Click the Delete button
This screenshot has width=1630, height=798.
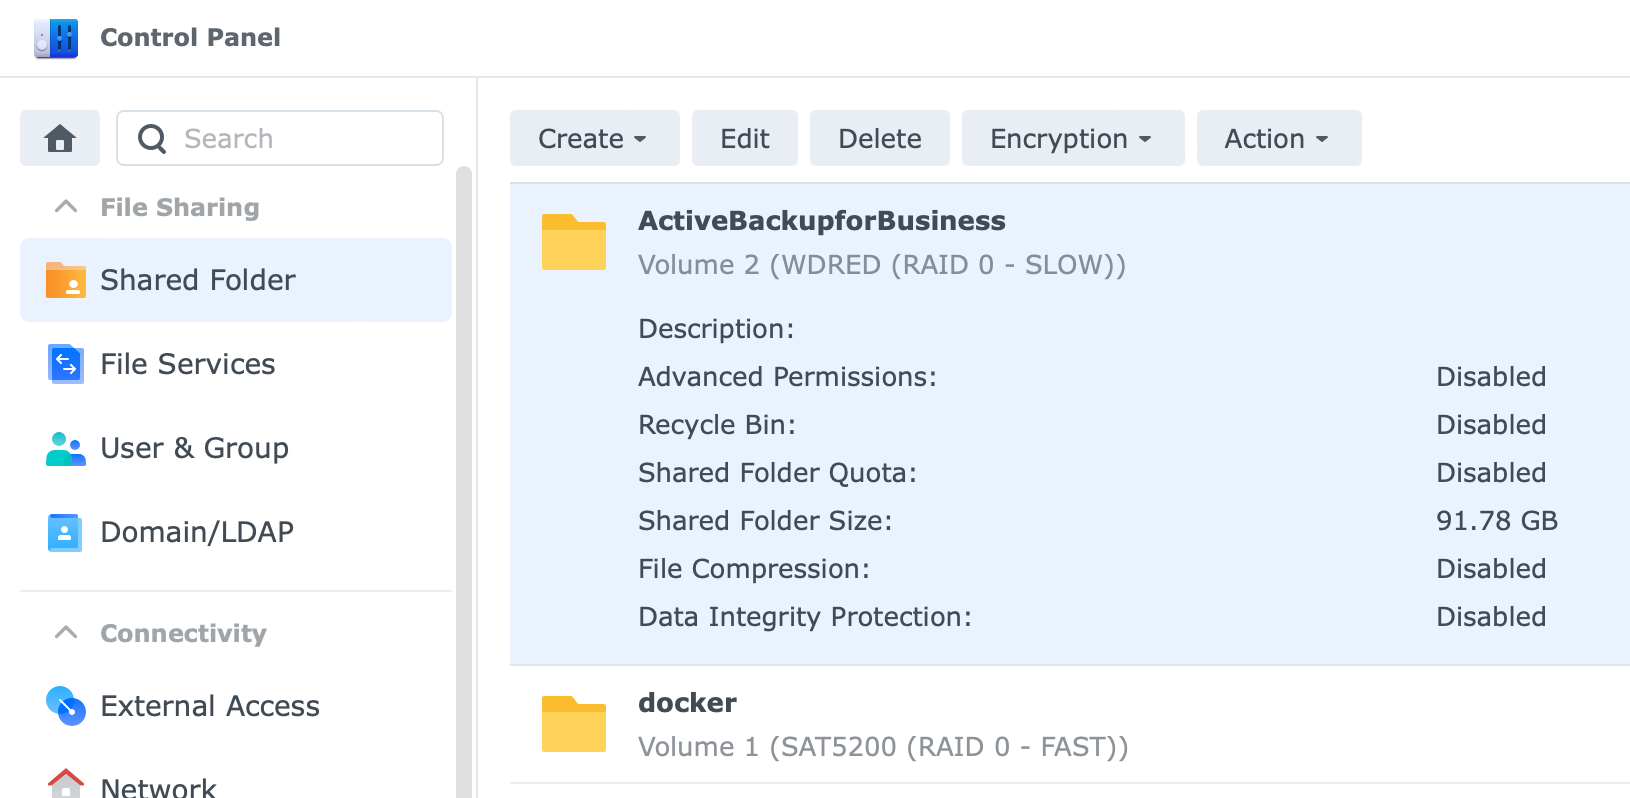click(880, 138)
